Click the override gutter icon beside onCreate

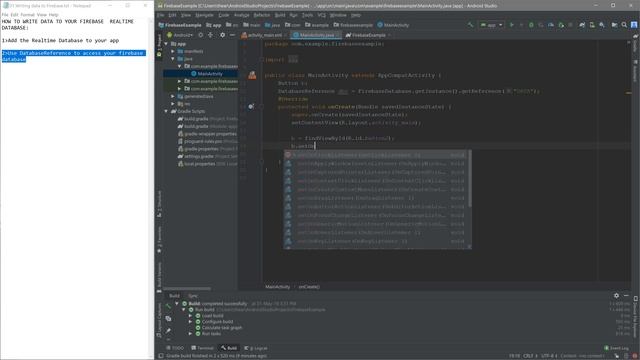click(x=251, y=107)
